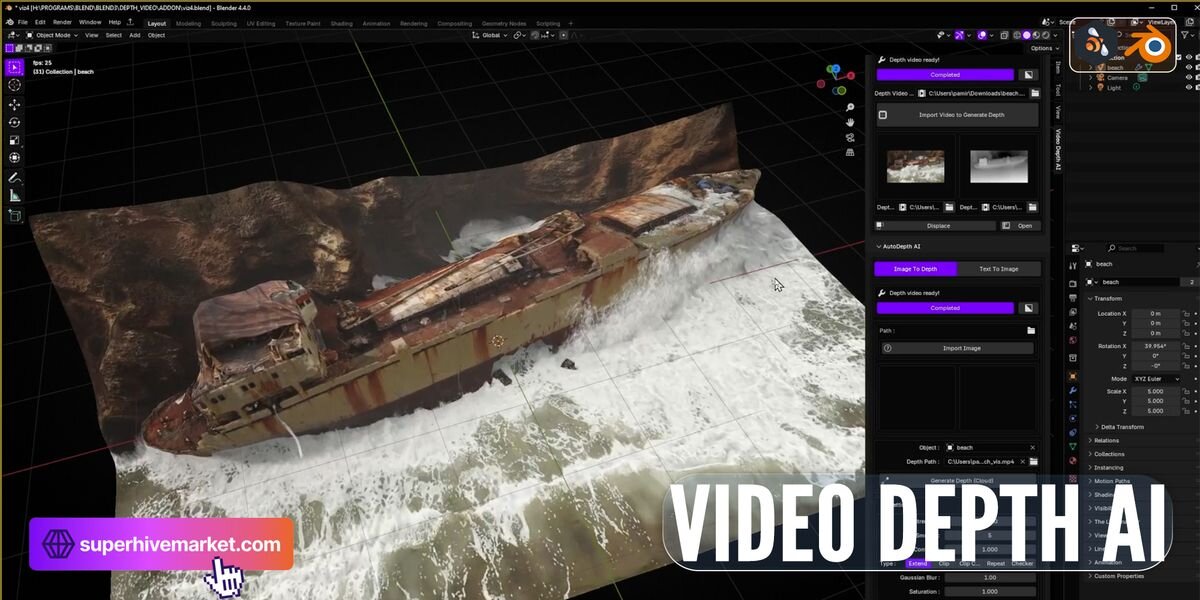Open the File menu
This screenshot has width=1200, height=600.
23,22
